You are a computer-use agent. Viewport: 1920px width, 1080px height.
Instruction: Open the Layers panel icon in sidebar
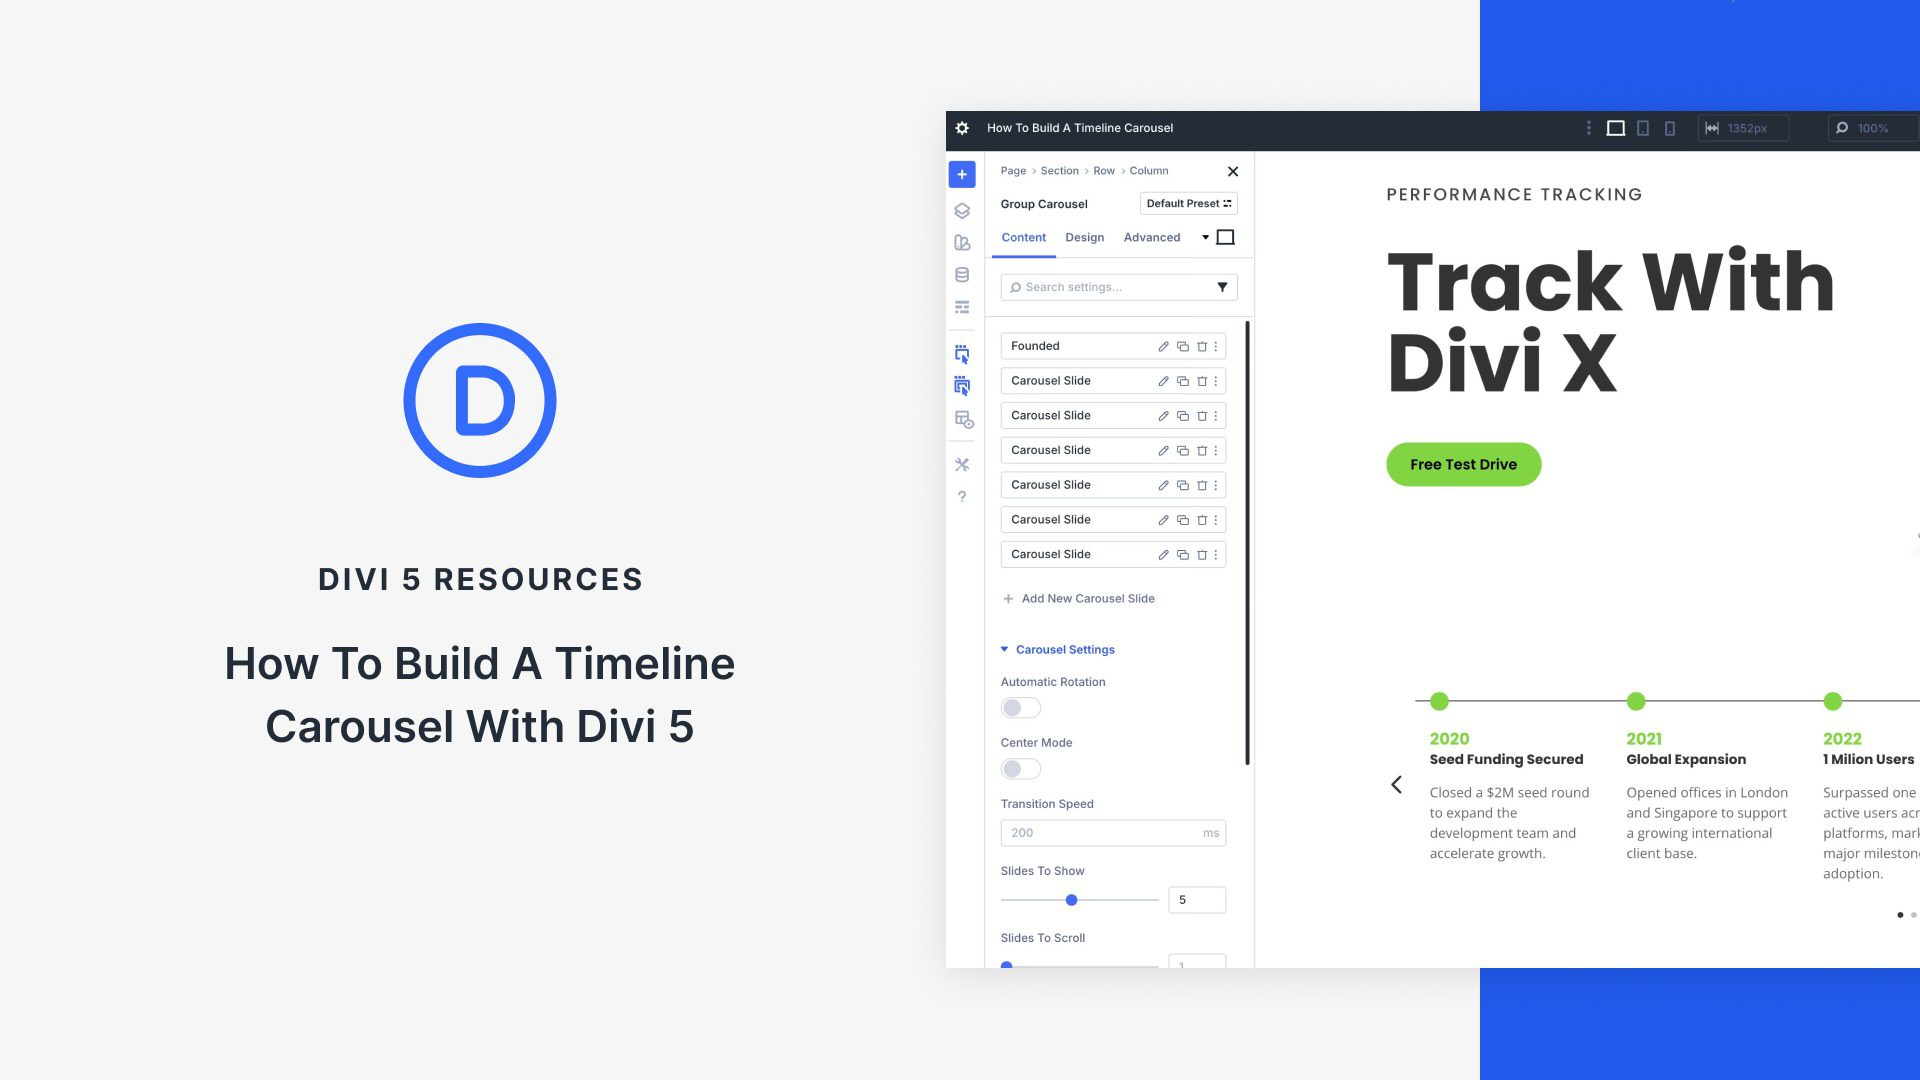pyautogui.click(x=961, y=211)
